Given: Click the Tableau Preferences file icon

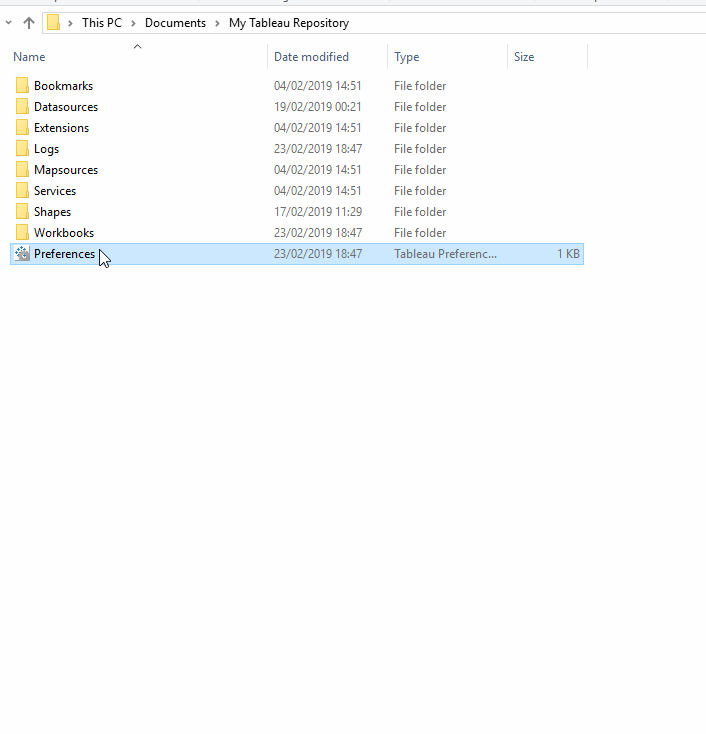Looking at the screenshot, I should point(22,254).
